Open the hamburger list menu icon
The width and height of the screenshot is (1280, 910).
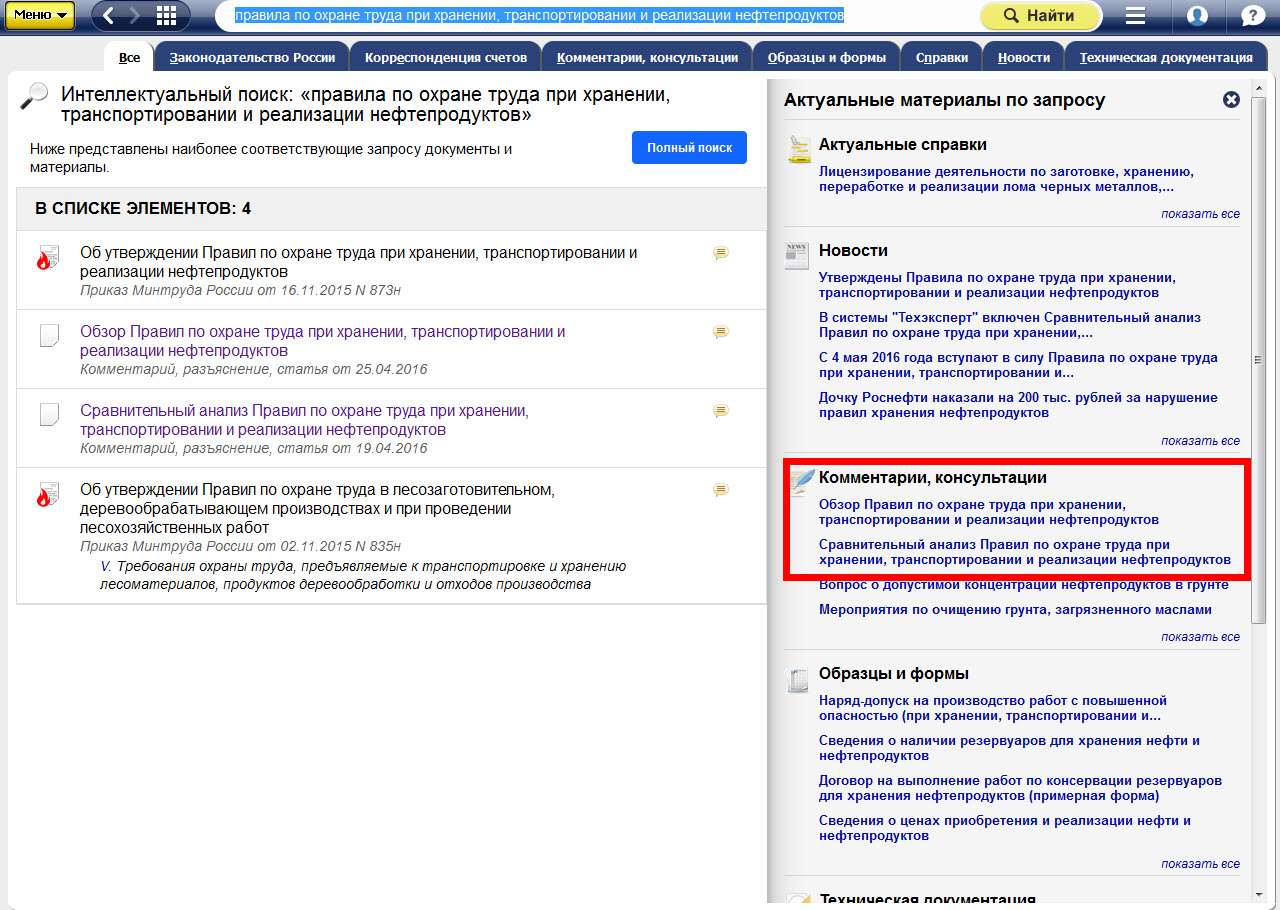[1135, 16]
